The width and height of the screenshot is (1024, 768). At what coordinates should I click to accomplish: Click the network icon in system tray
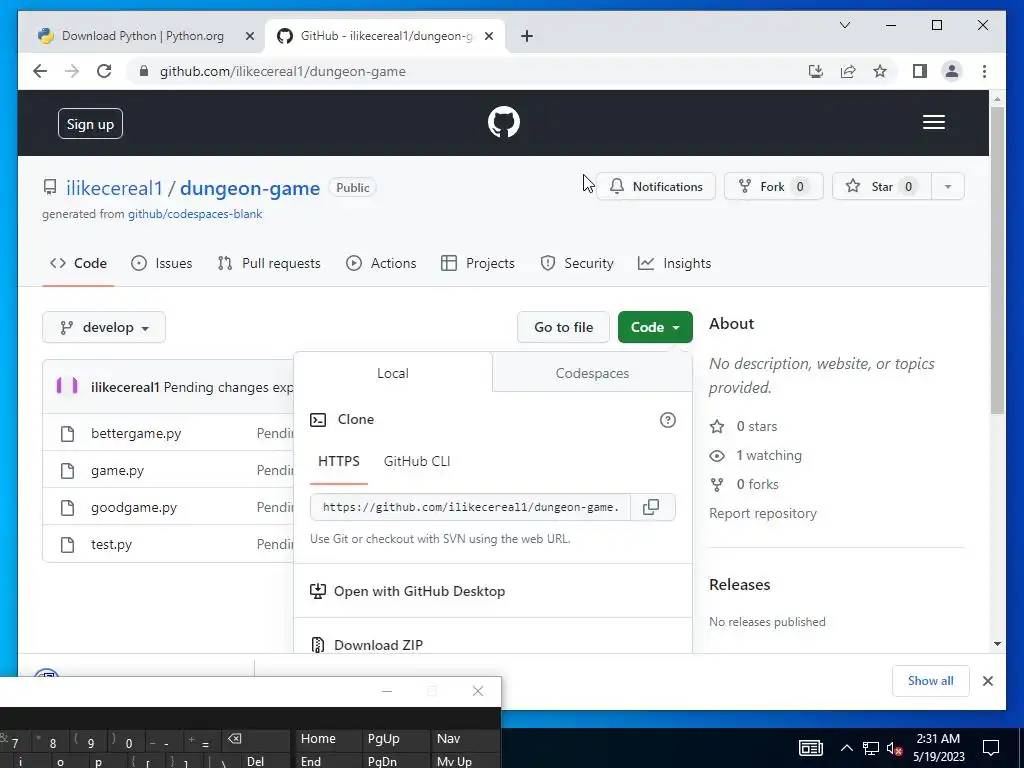tap(871, 748)
